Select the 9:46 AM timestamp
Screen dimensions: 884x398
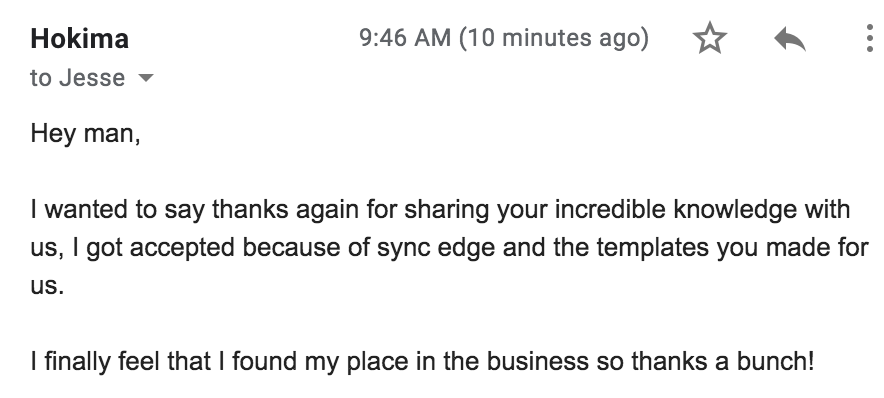[405, 38]
